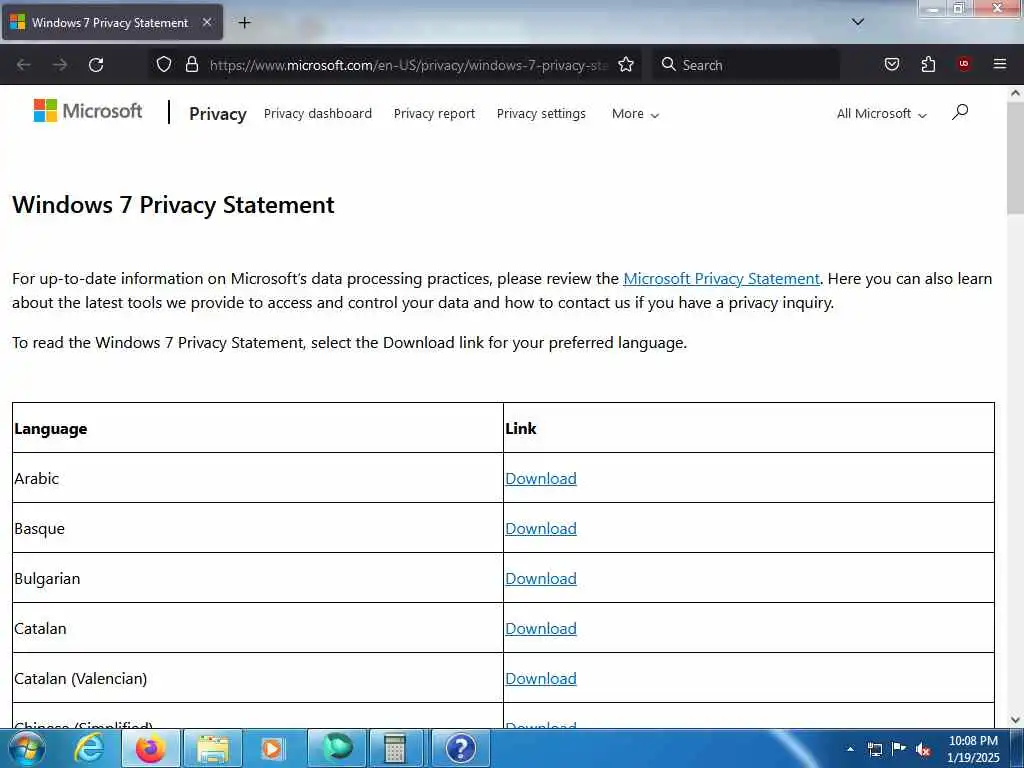
Task: Open the Firefox hamburger menu
Action: 1000,64
